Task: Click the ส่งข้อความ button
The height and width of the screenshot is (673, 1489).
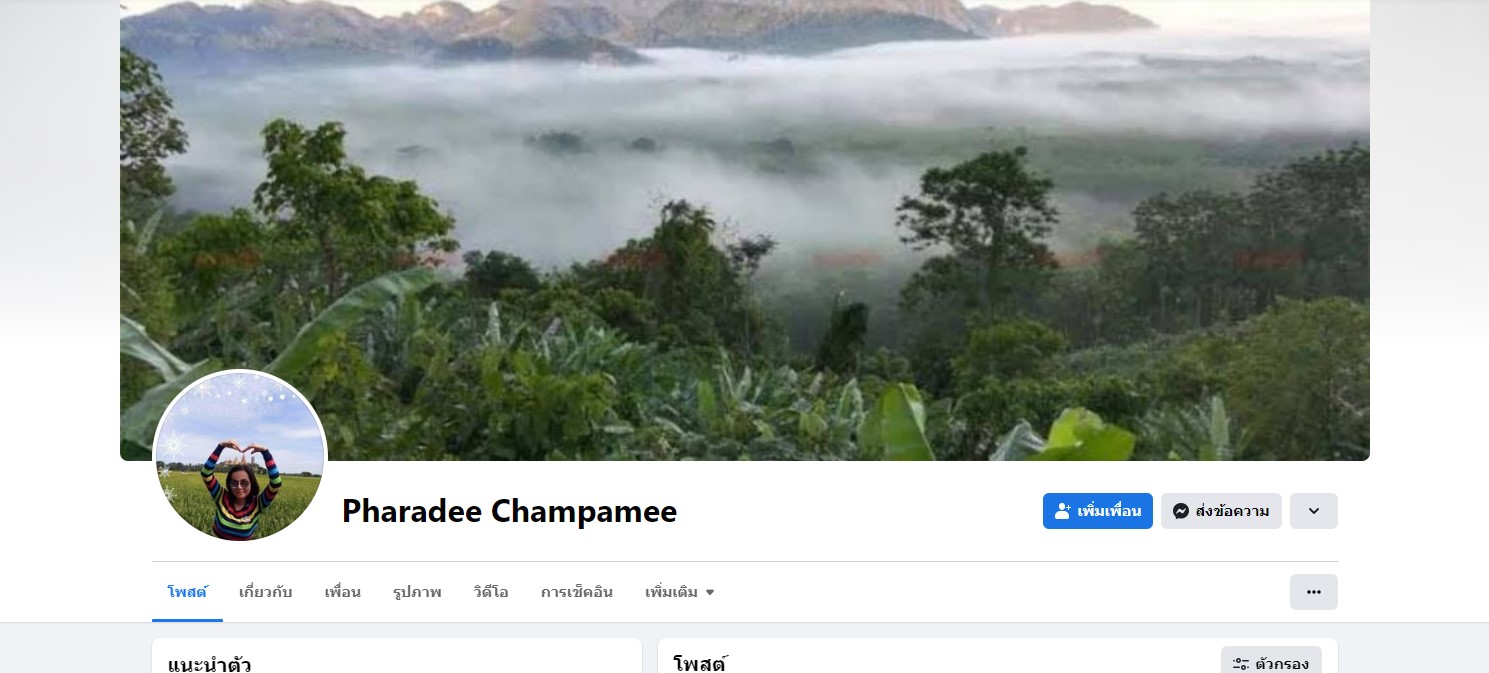Action: coord(1221,511)
